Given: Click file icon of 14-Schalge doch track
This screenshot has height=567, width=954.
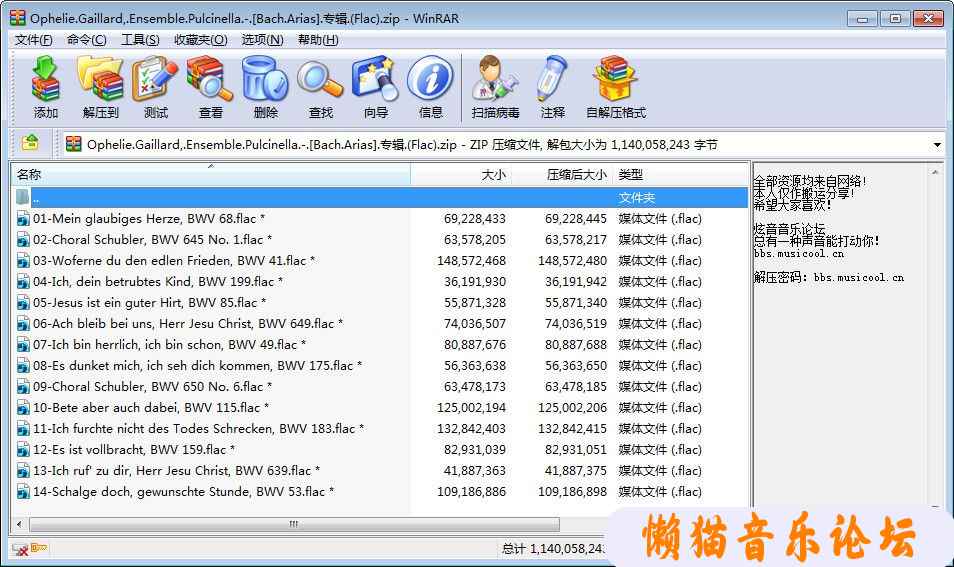Looking at the screenshot, I should [23, 492].
